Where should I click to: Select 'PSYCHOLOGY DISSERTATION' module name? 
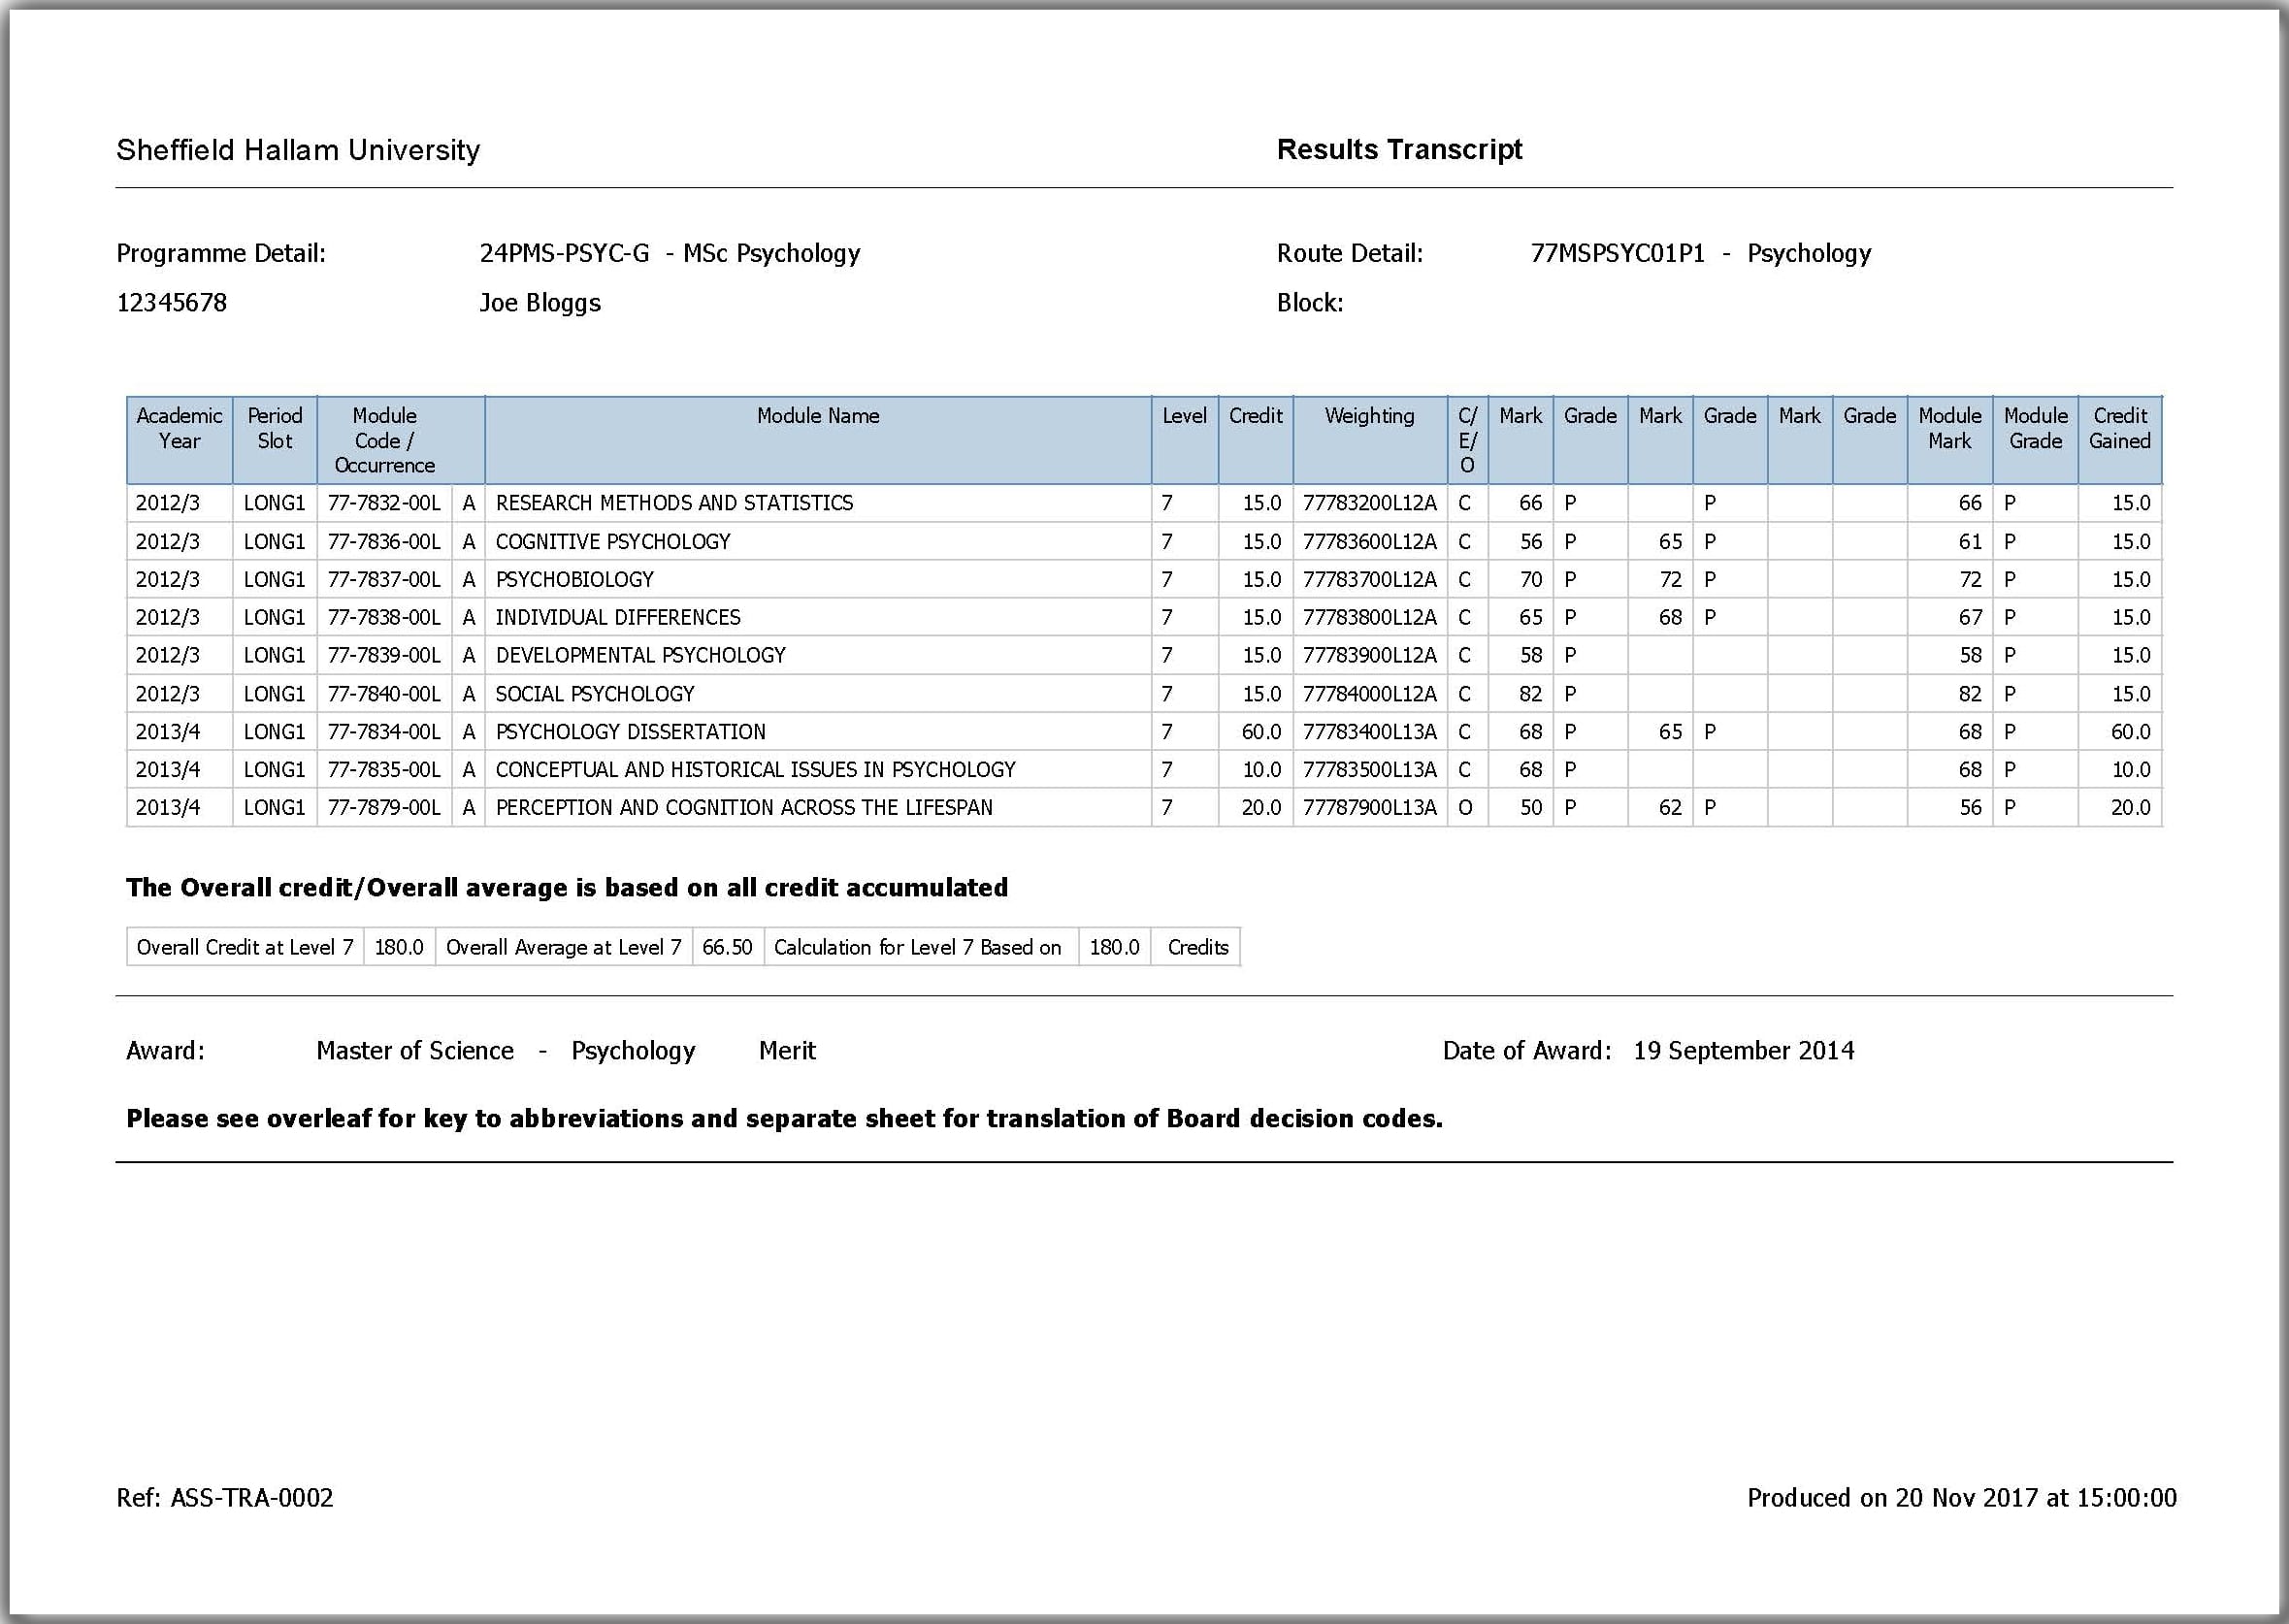630,731
